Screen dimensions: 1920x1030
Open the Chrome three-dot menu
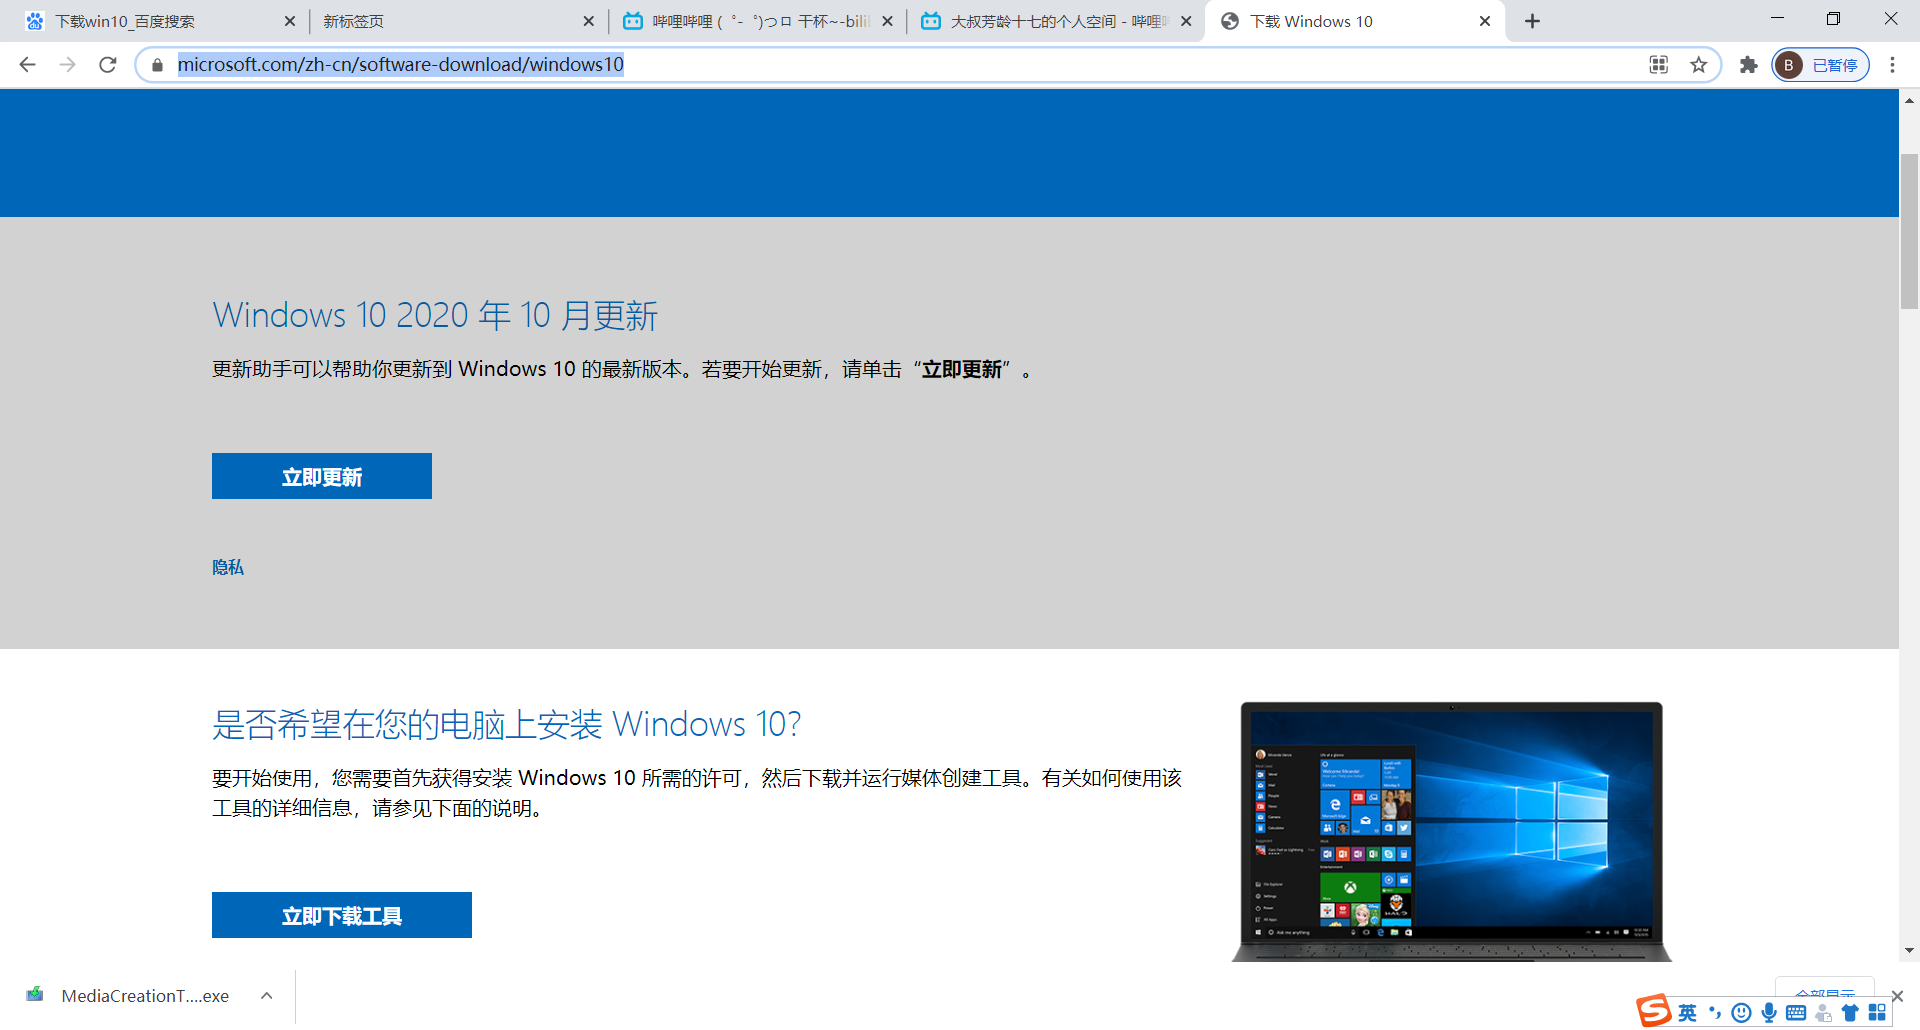tap(1892, 65)
